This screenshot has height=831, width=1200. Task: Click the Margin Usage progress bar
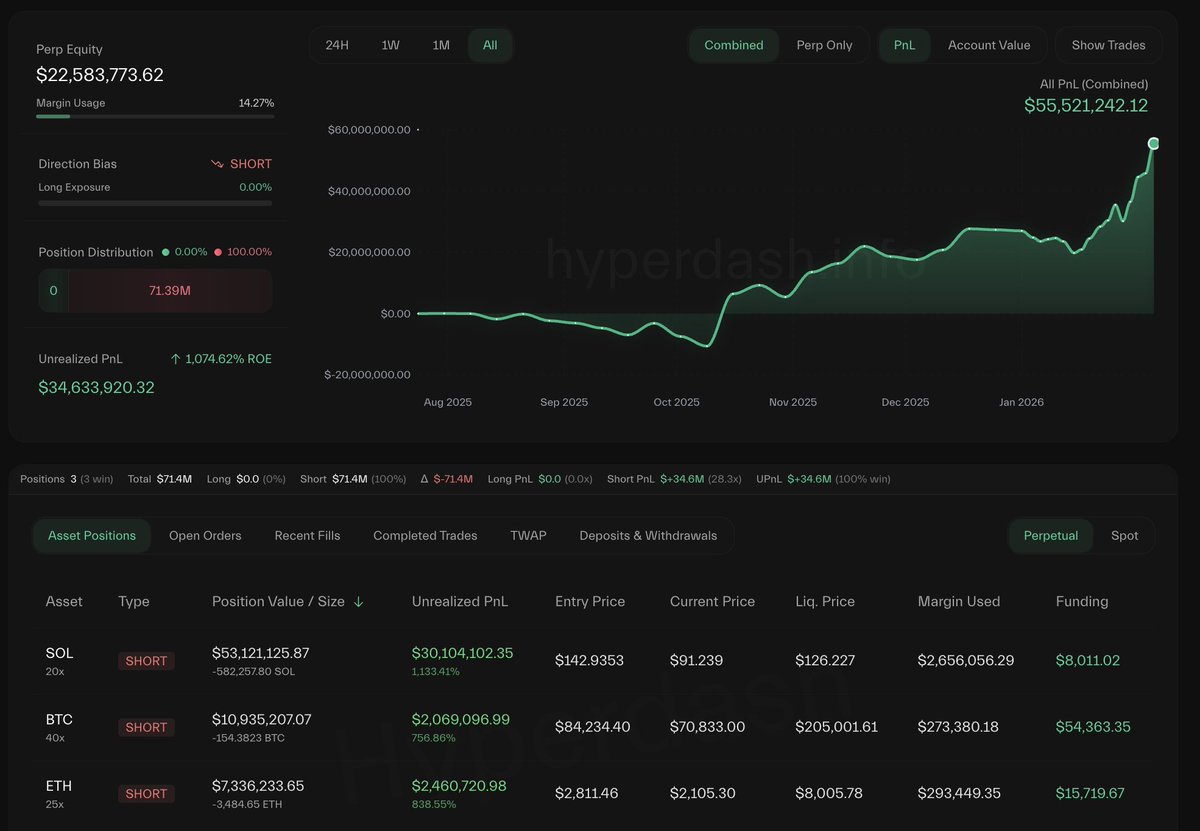[x=155, y=117]
